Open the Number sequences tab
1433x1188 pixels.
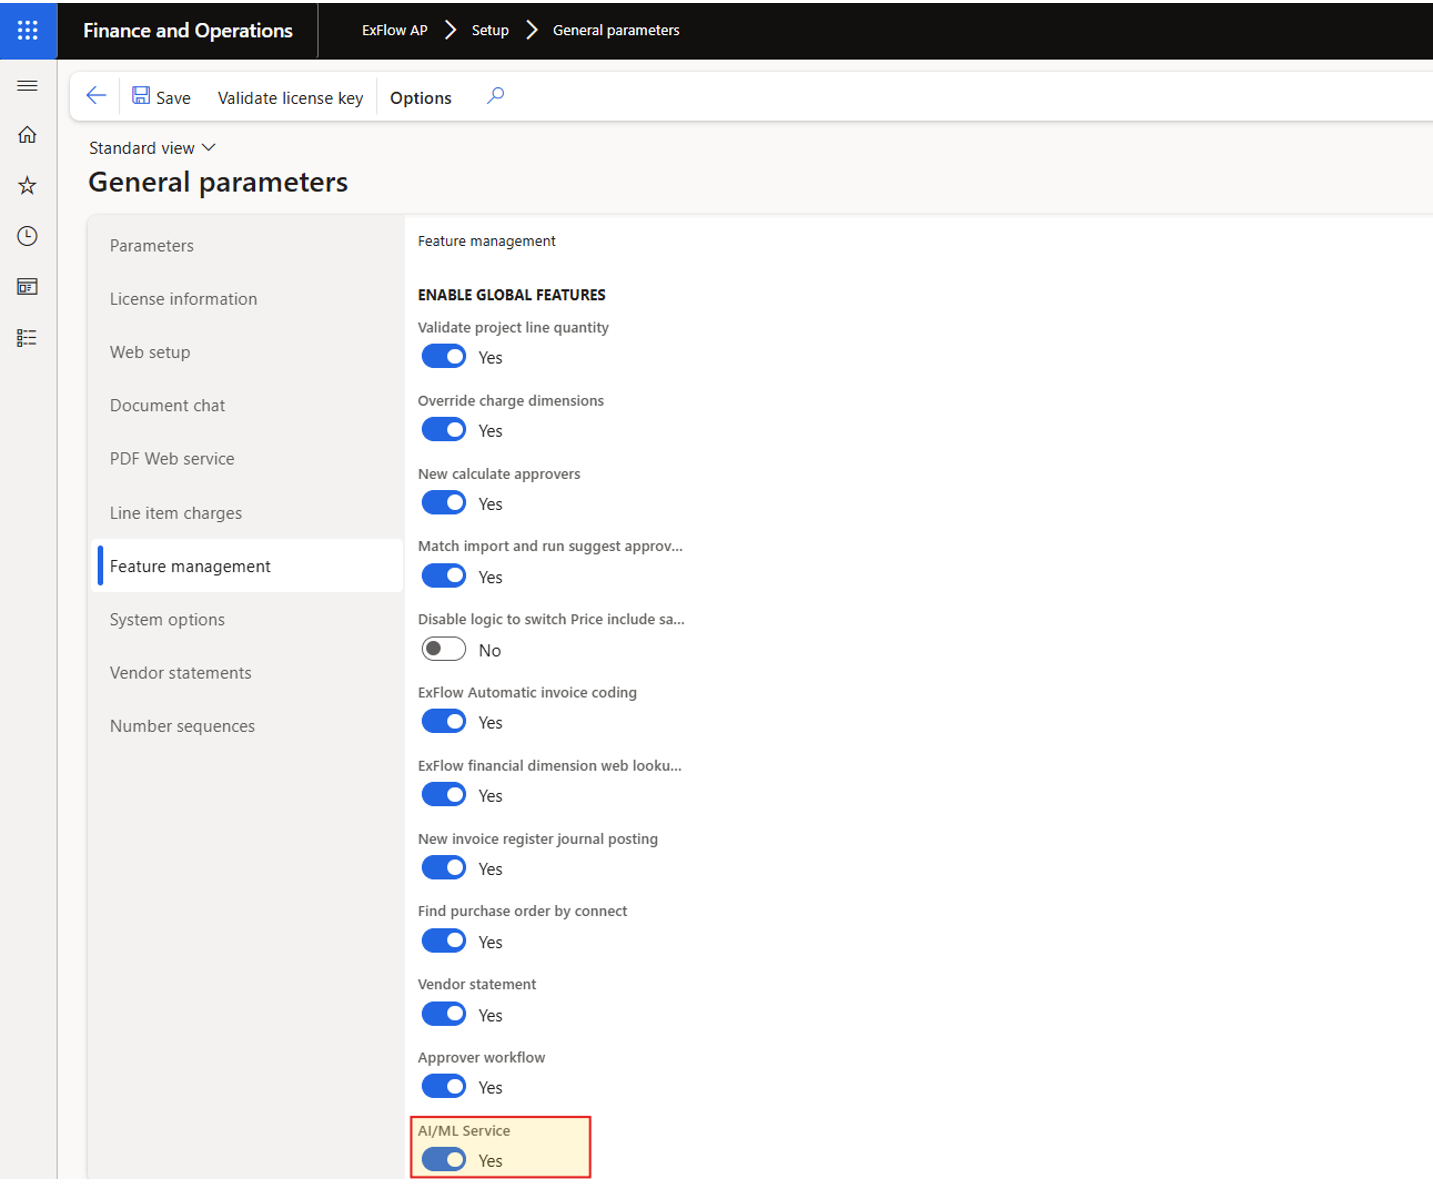tap(246, 726)
